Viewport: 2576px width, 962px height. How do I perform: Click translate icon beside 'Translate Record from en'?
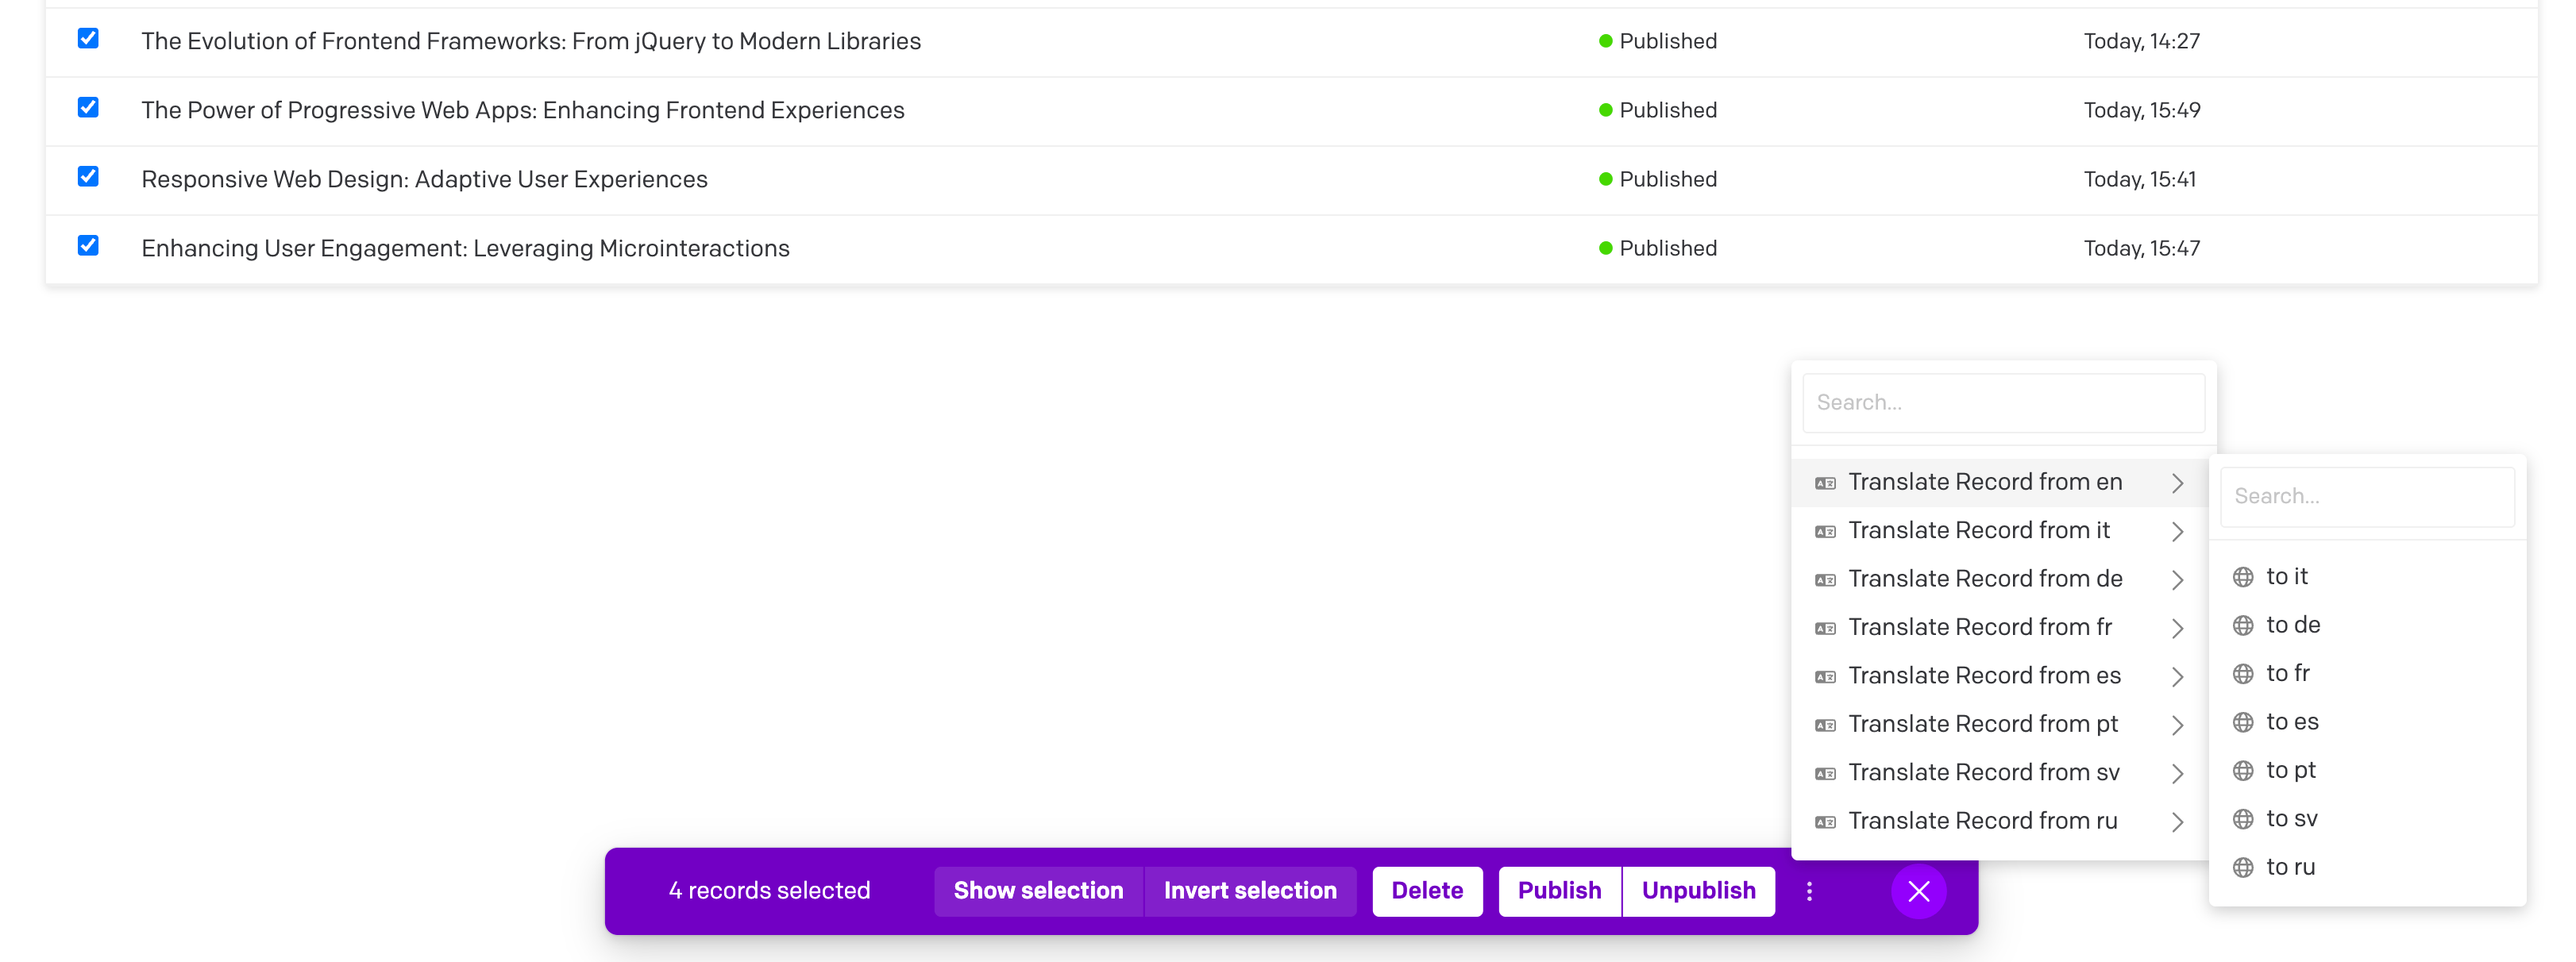coord(1824,483)
